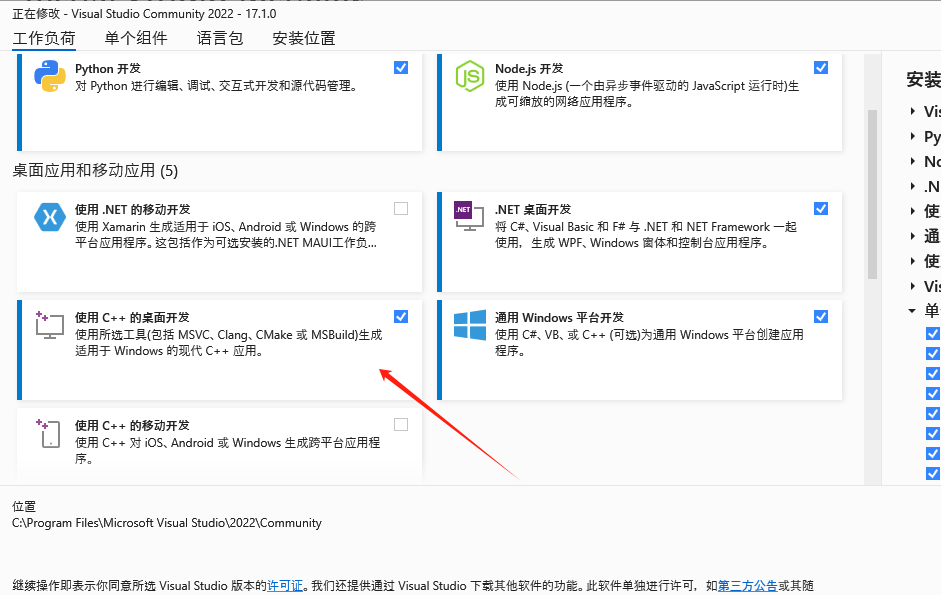Open the 许可证 link
The width and height of the screenshot is (941, 595).
click(x=285, y=585)
